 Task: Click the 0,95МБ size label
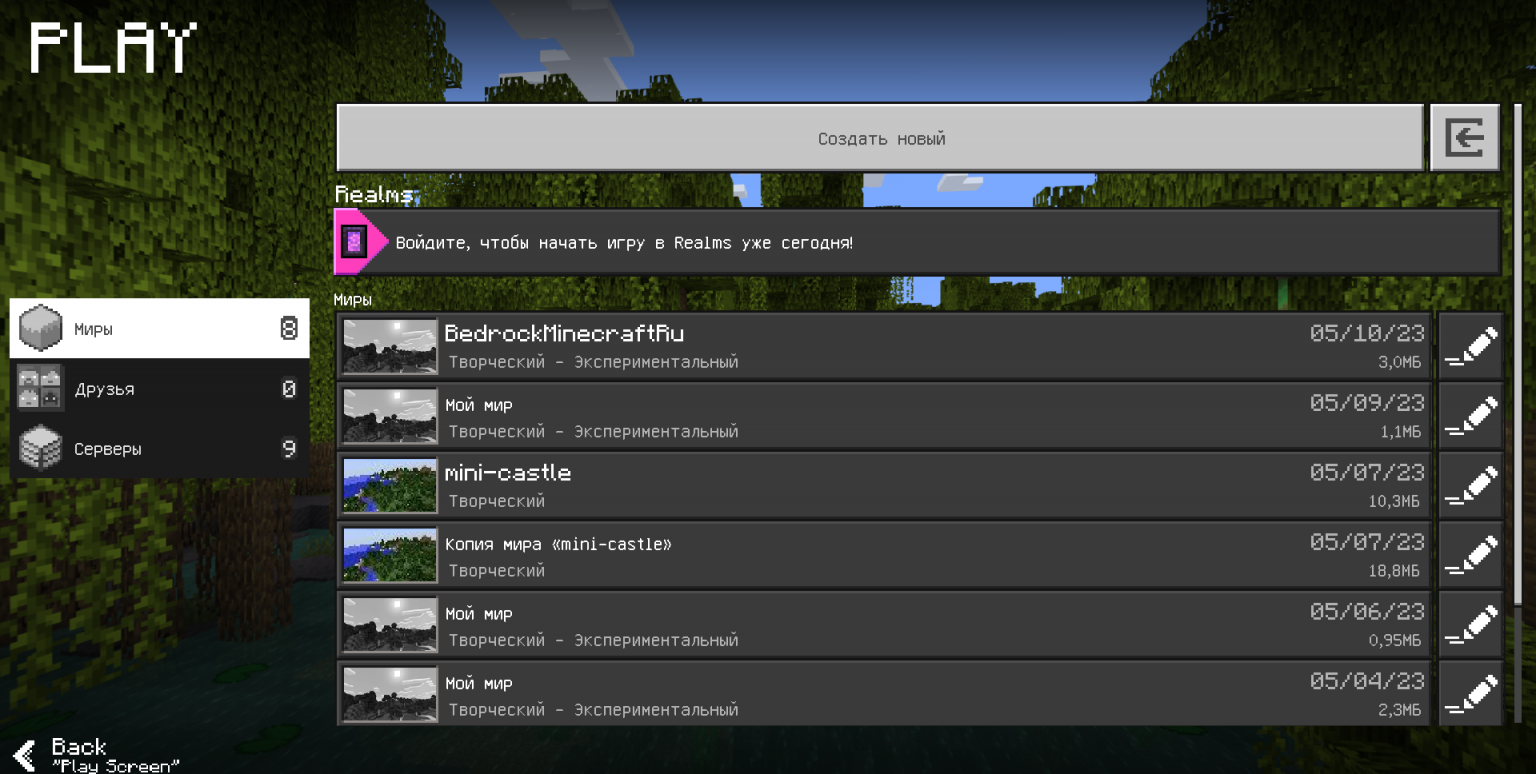pos(1395,640)
